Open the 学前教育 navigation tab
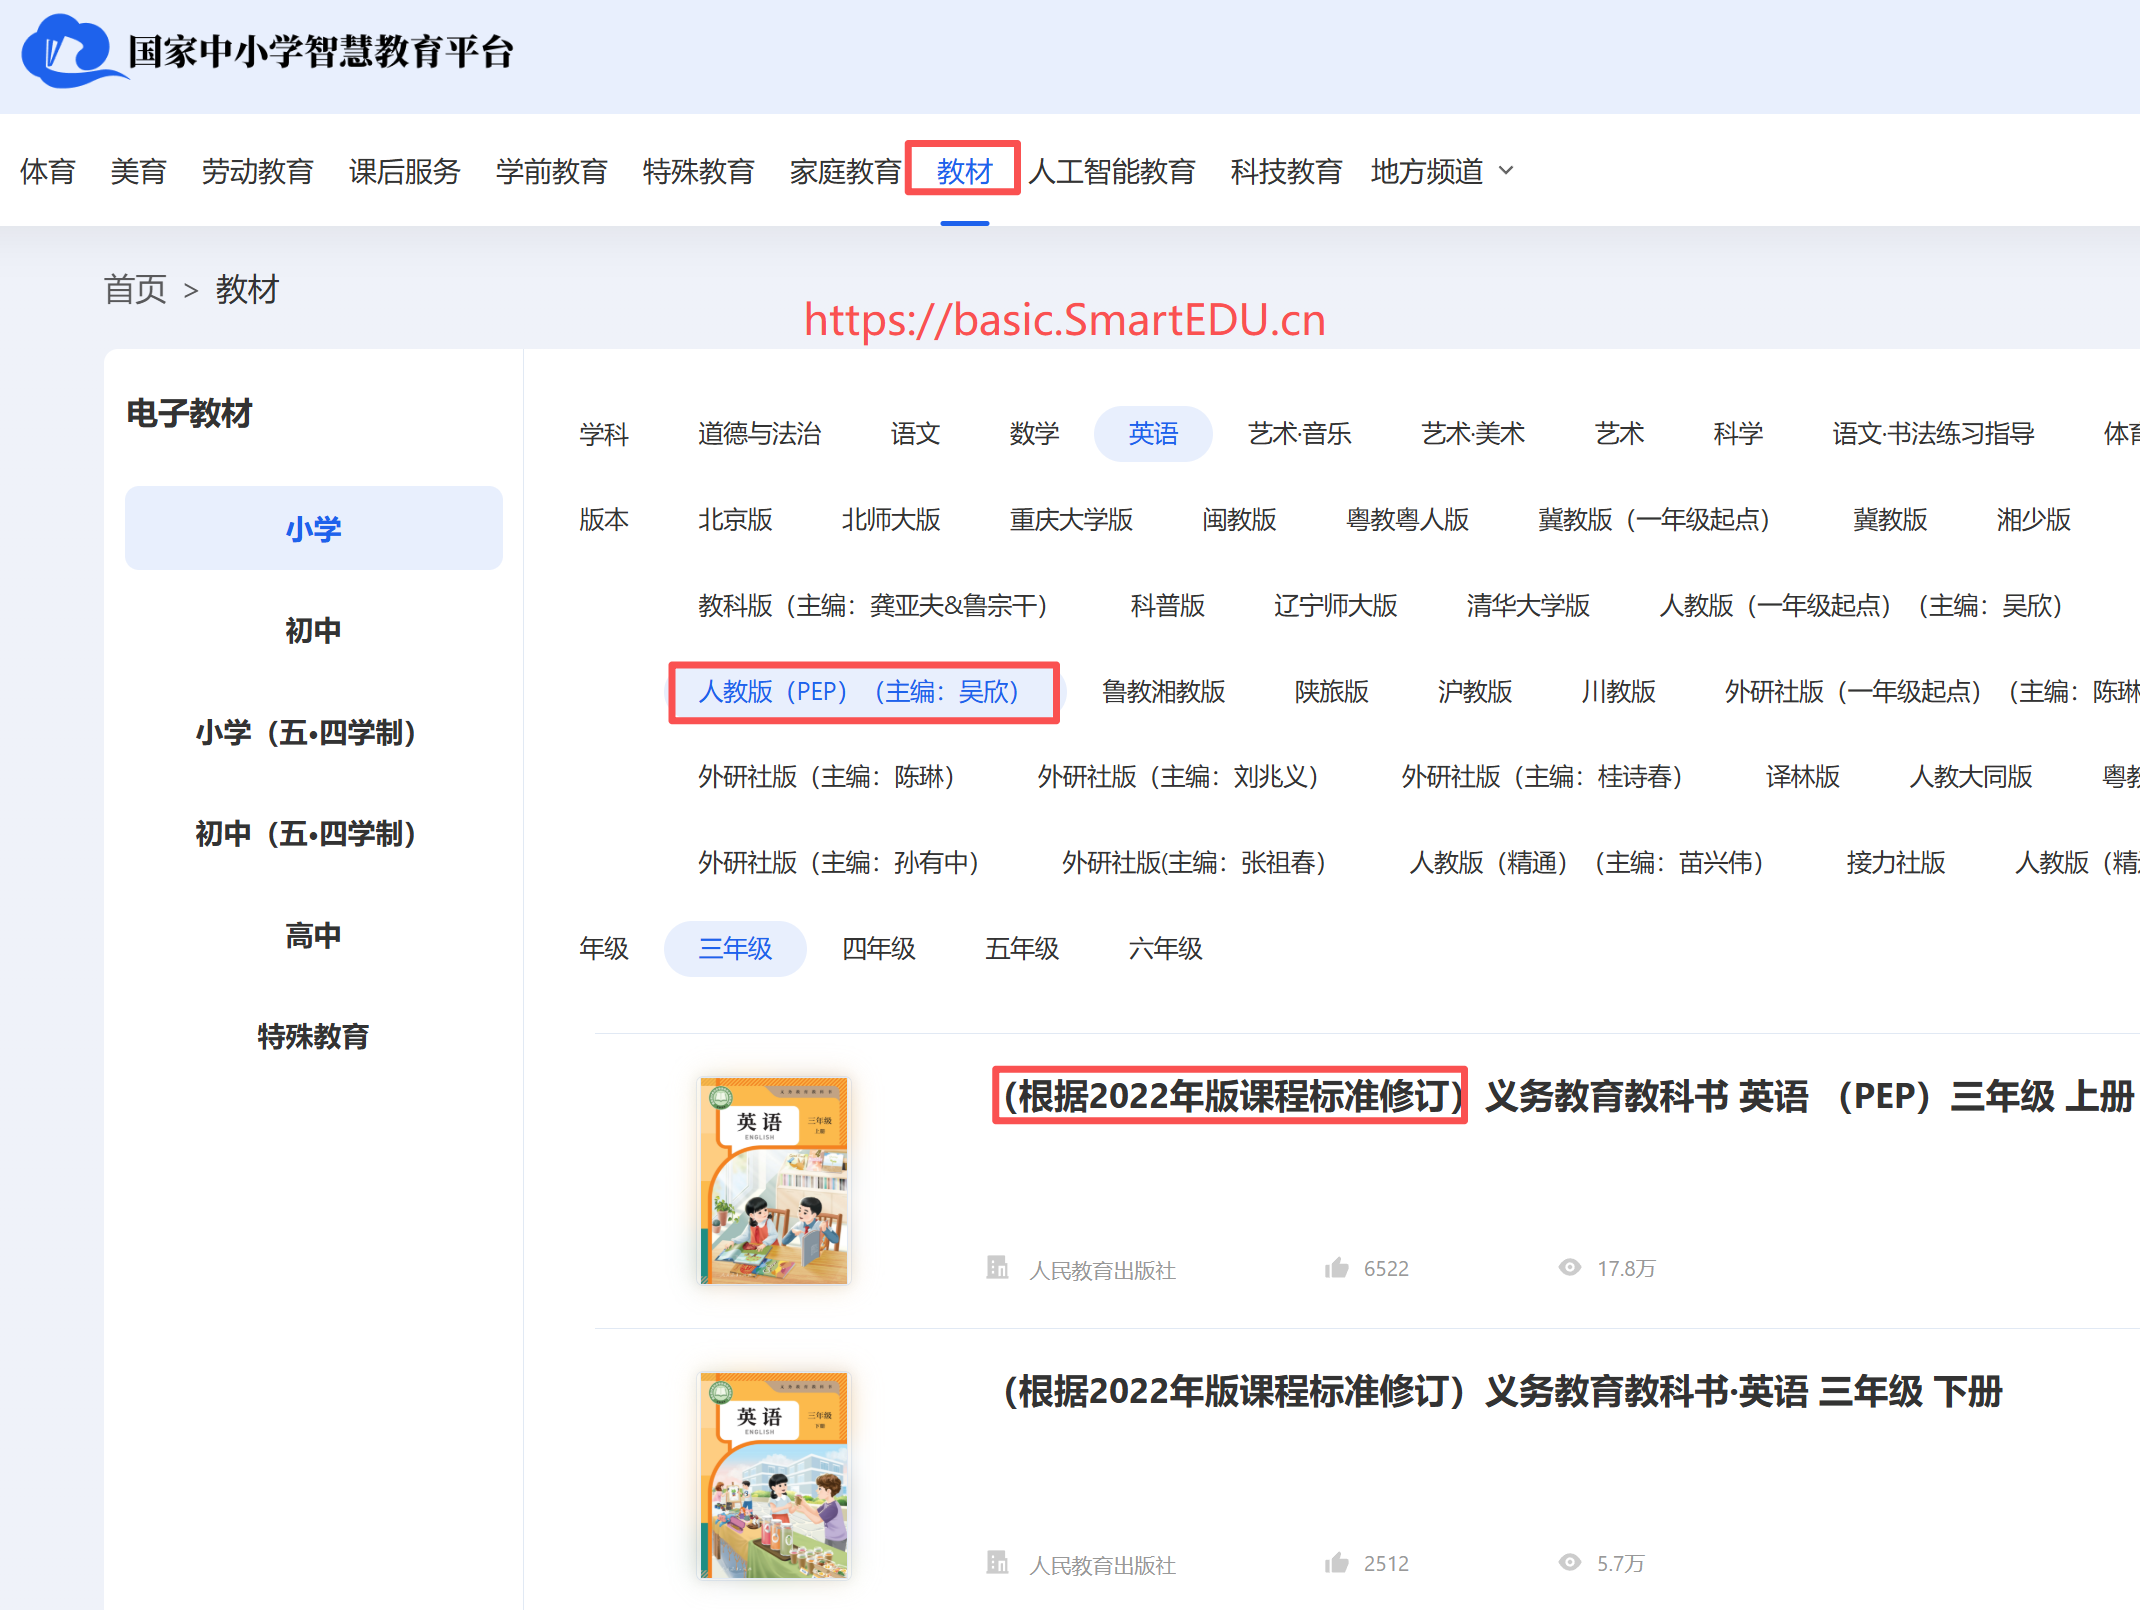This screenshot has width=2140, height=1610. (x=551, y=171)
